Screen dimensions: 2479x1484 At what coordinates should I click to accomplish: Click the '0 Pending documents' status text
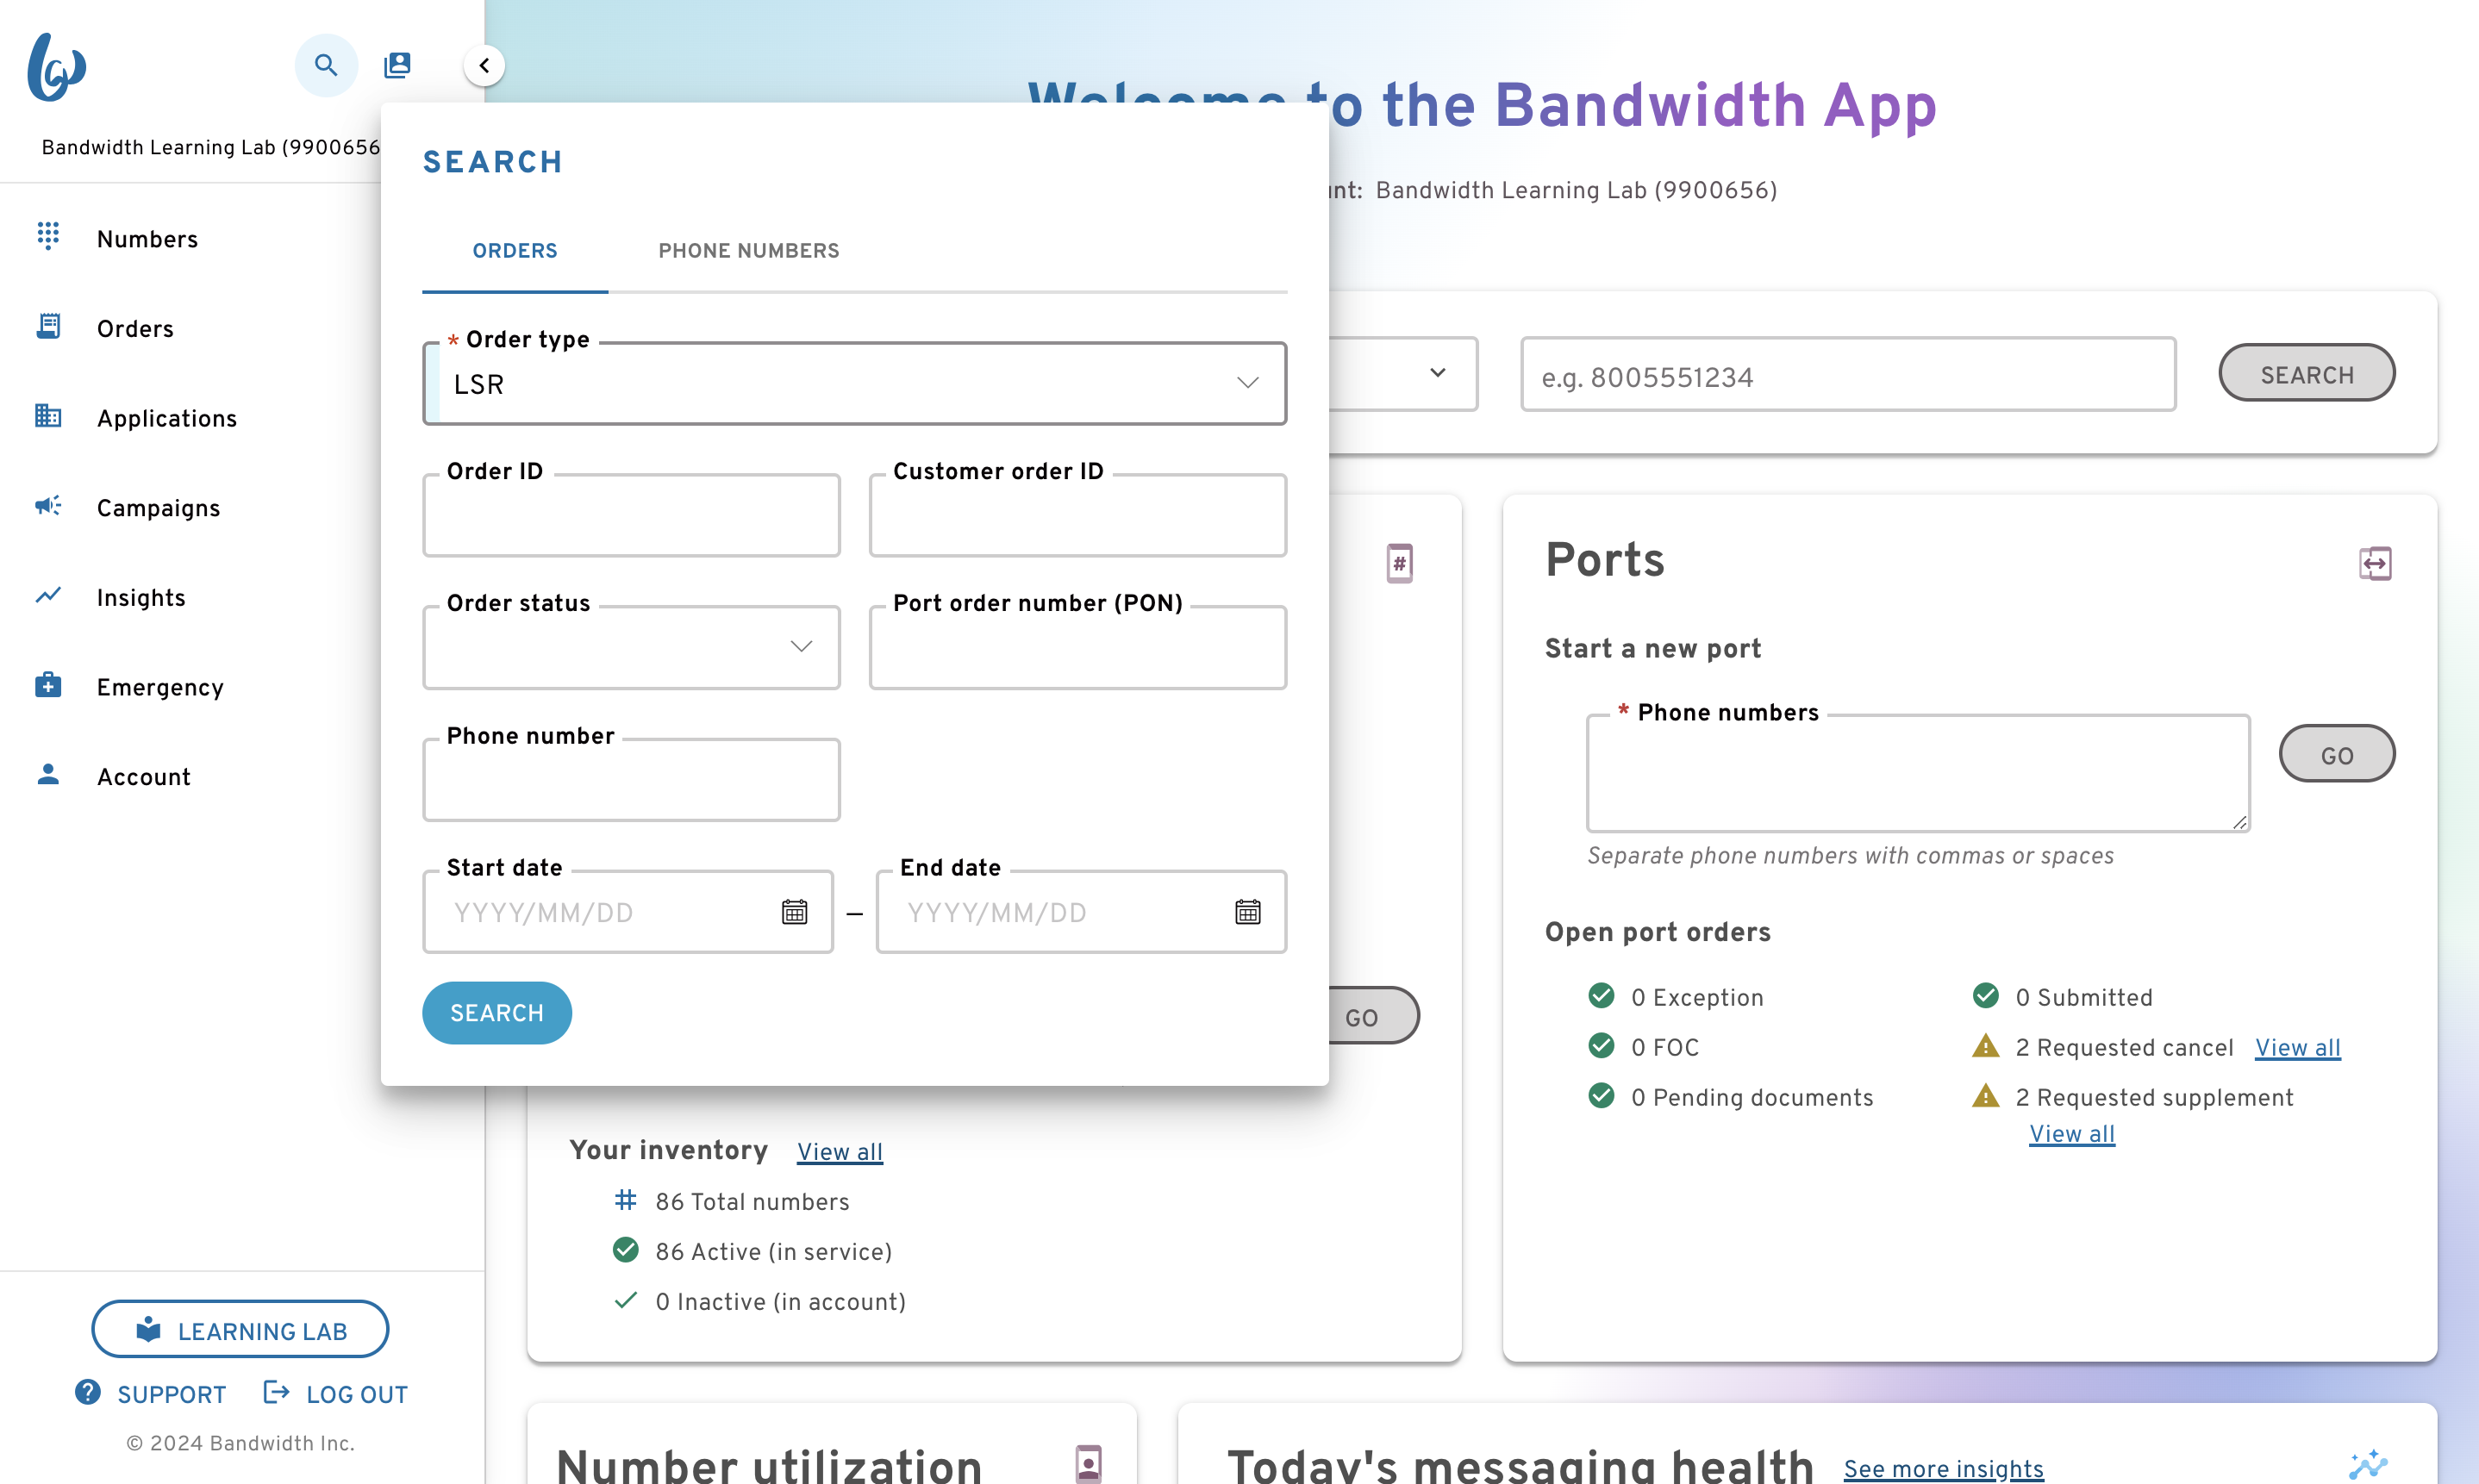1752,1098
